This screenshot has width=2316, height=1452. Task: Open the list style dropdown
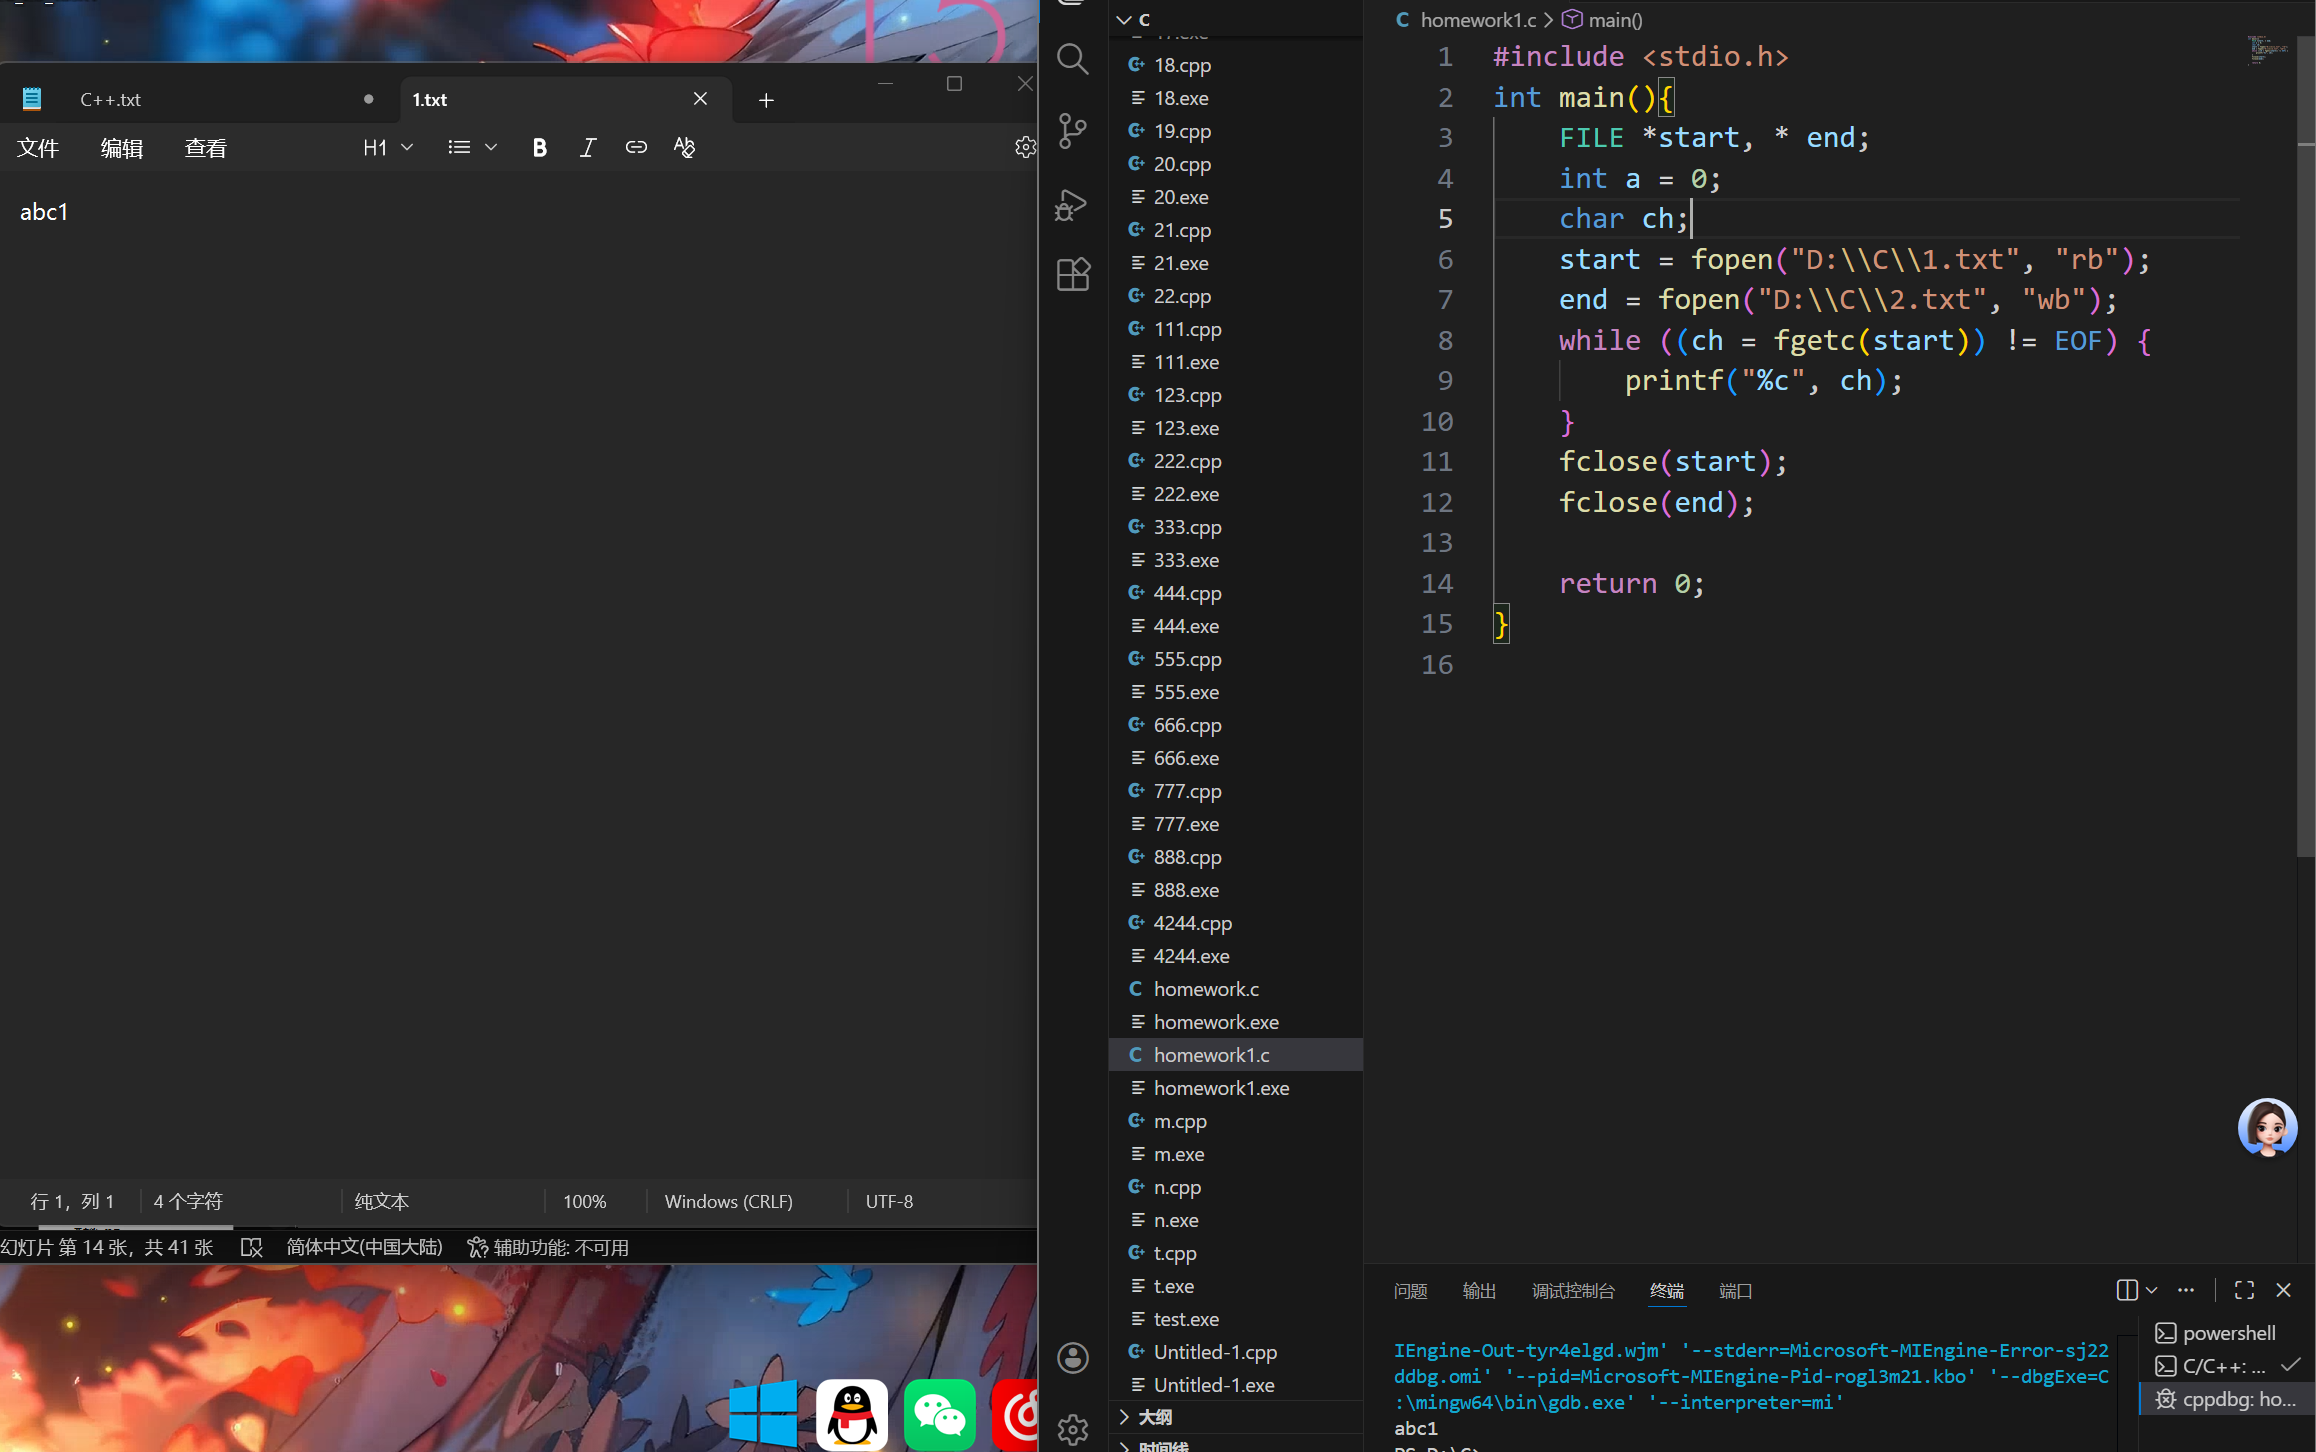[x=472, y=147]
